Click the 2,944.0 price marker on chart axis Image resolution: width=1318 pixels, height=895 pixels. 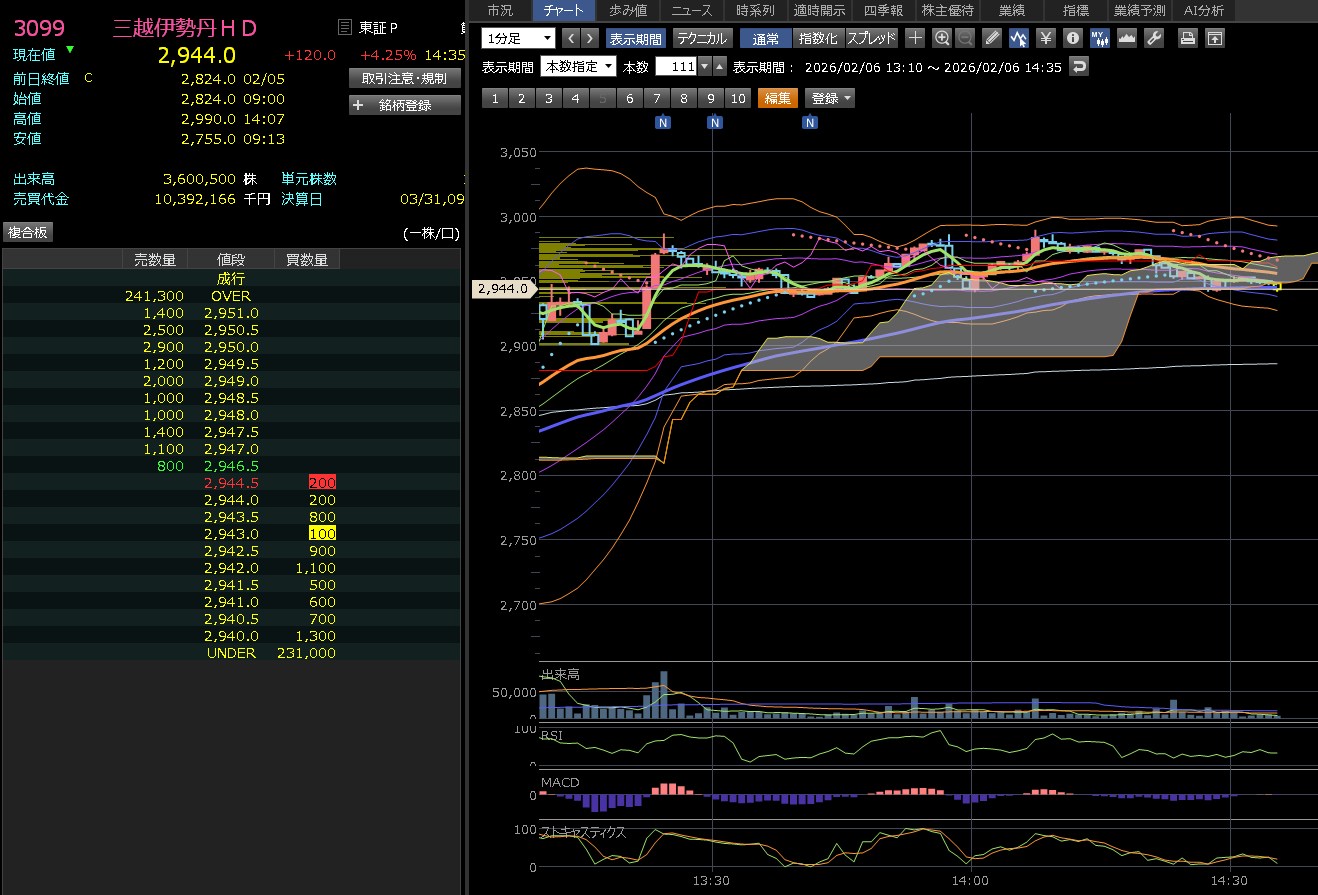click(503, 288)
